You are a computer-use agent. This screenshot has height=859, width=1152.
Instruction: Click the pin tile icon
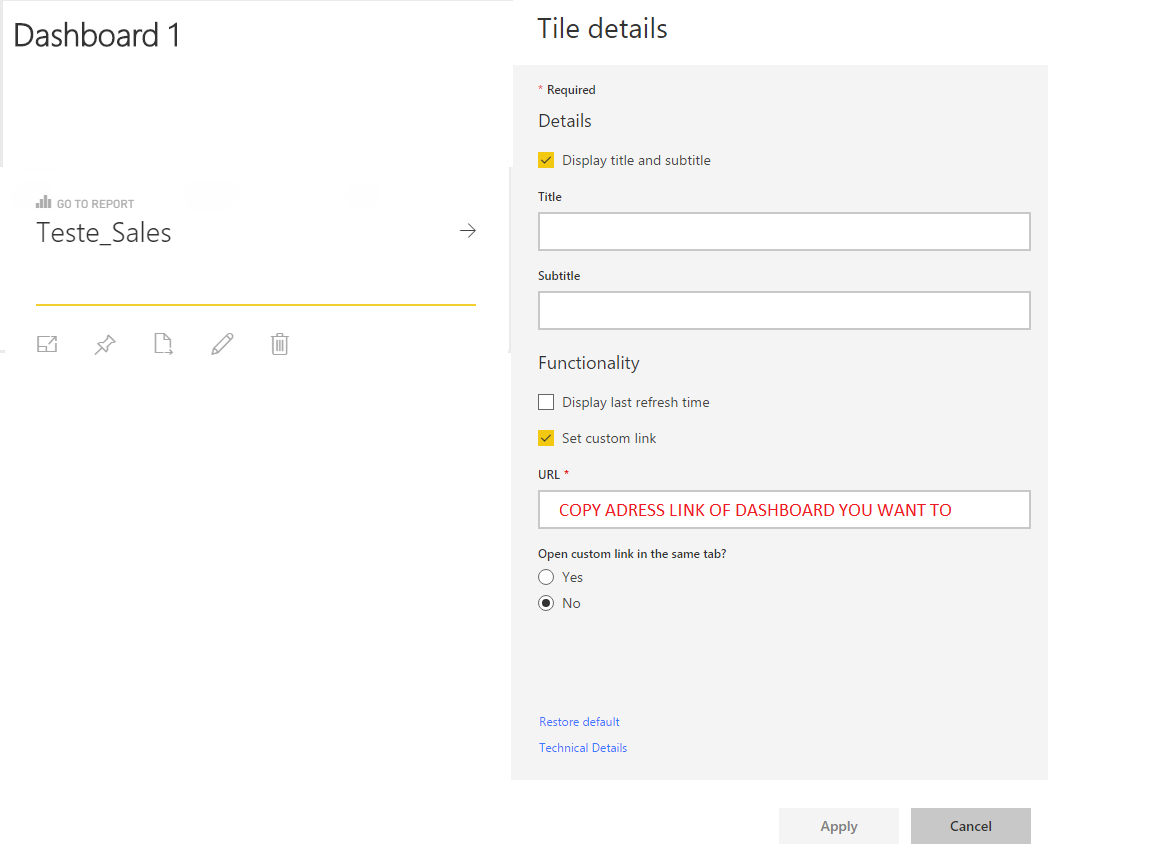click(105, 344)
